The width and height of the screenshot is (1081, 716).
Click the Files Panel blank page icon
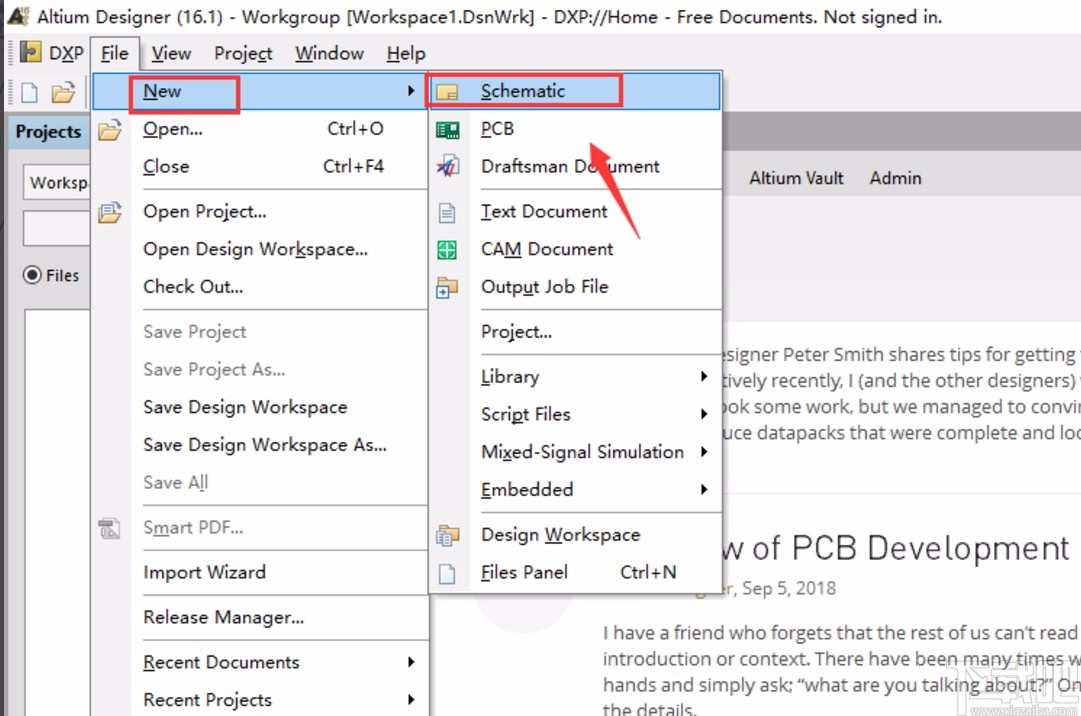click(447, 573)
